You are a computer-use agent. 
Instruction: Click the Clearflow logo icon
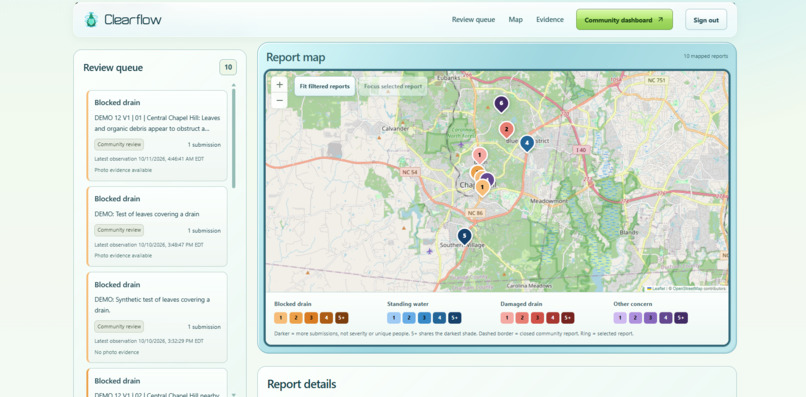point(91,20)
